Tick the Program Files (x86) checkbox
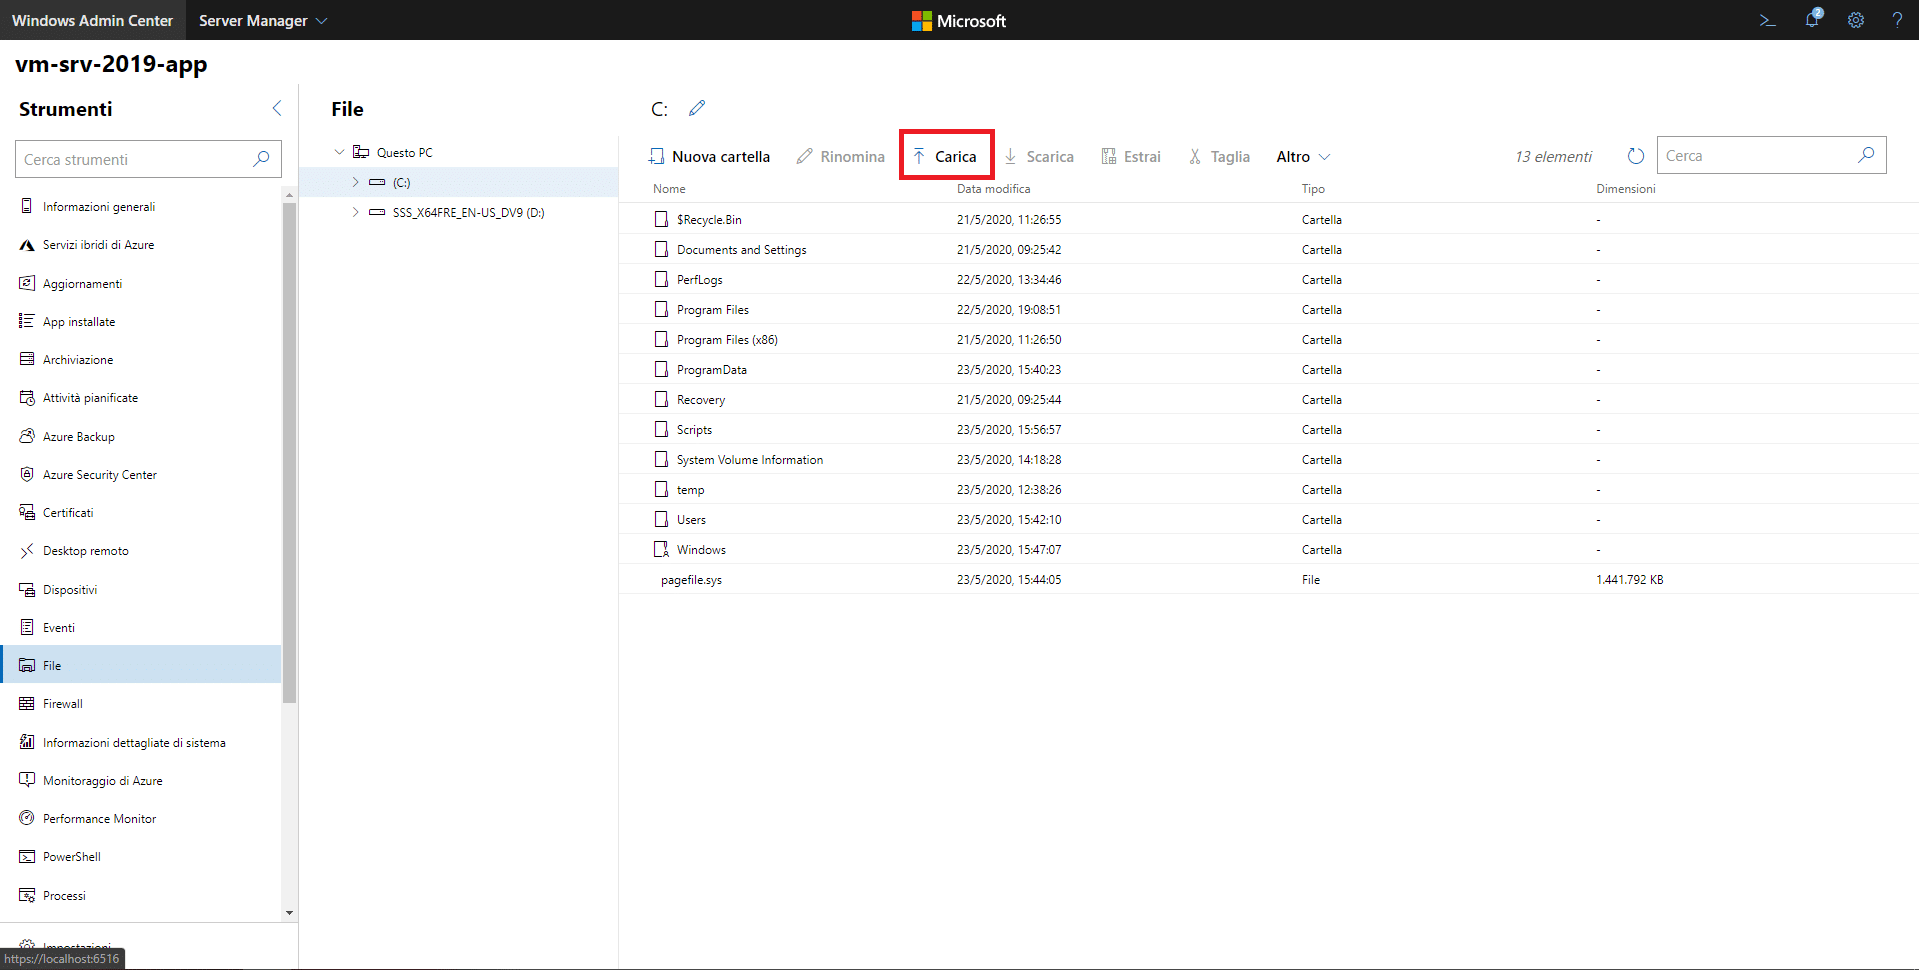 click(x=661, y=339)
